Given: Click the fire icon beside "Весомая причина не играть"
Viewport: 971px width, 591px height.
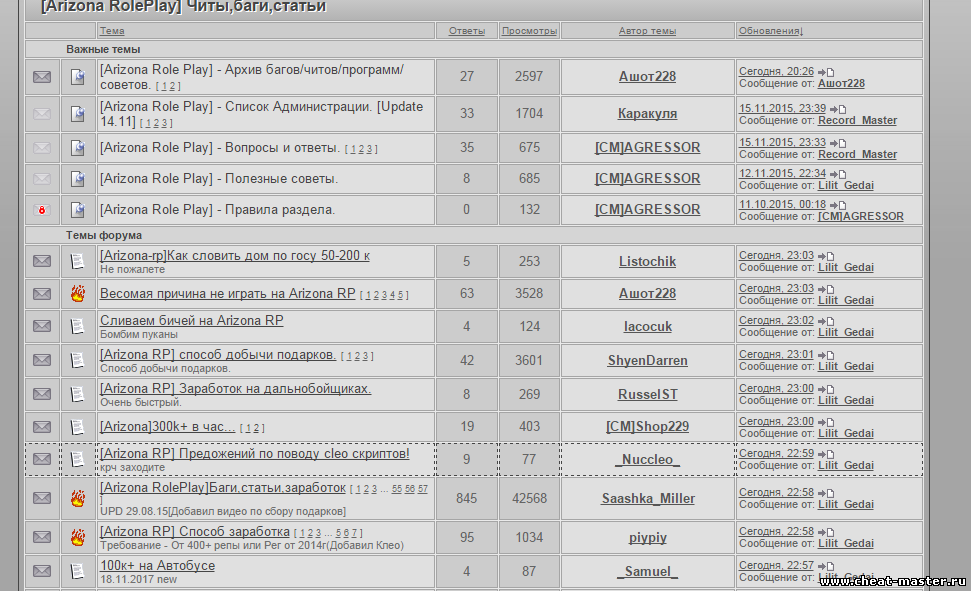Looking at the screenshot, I should 77,294.
